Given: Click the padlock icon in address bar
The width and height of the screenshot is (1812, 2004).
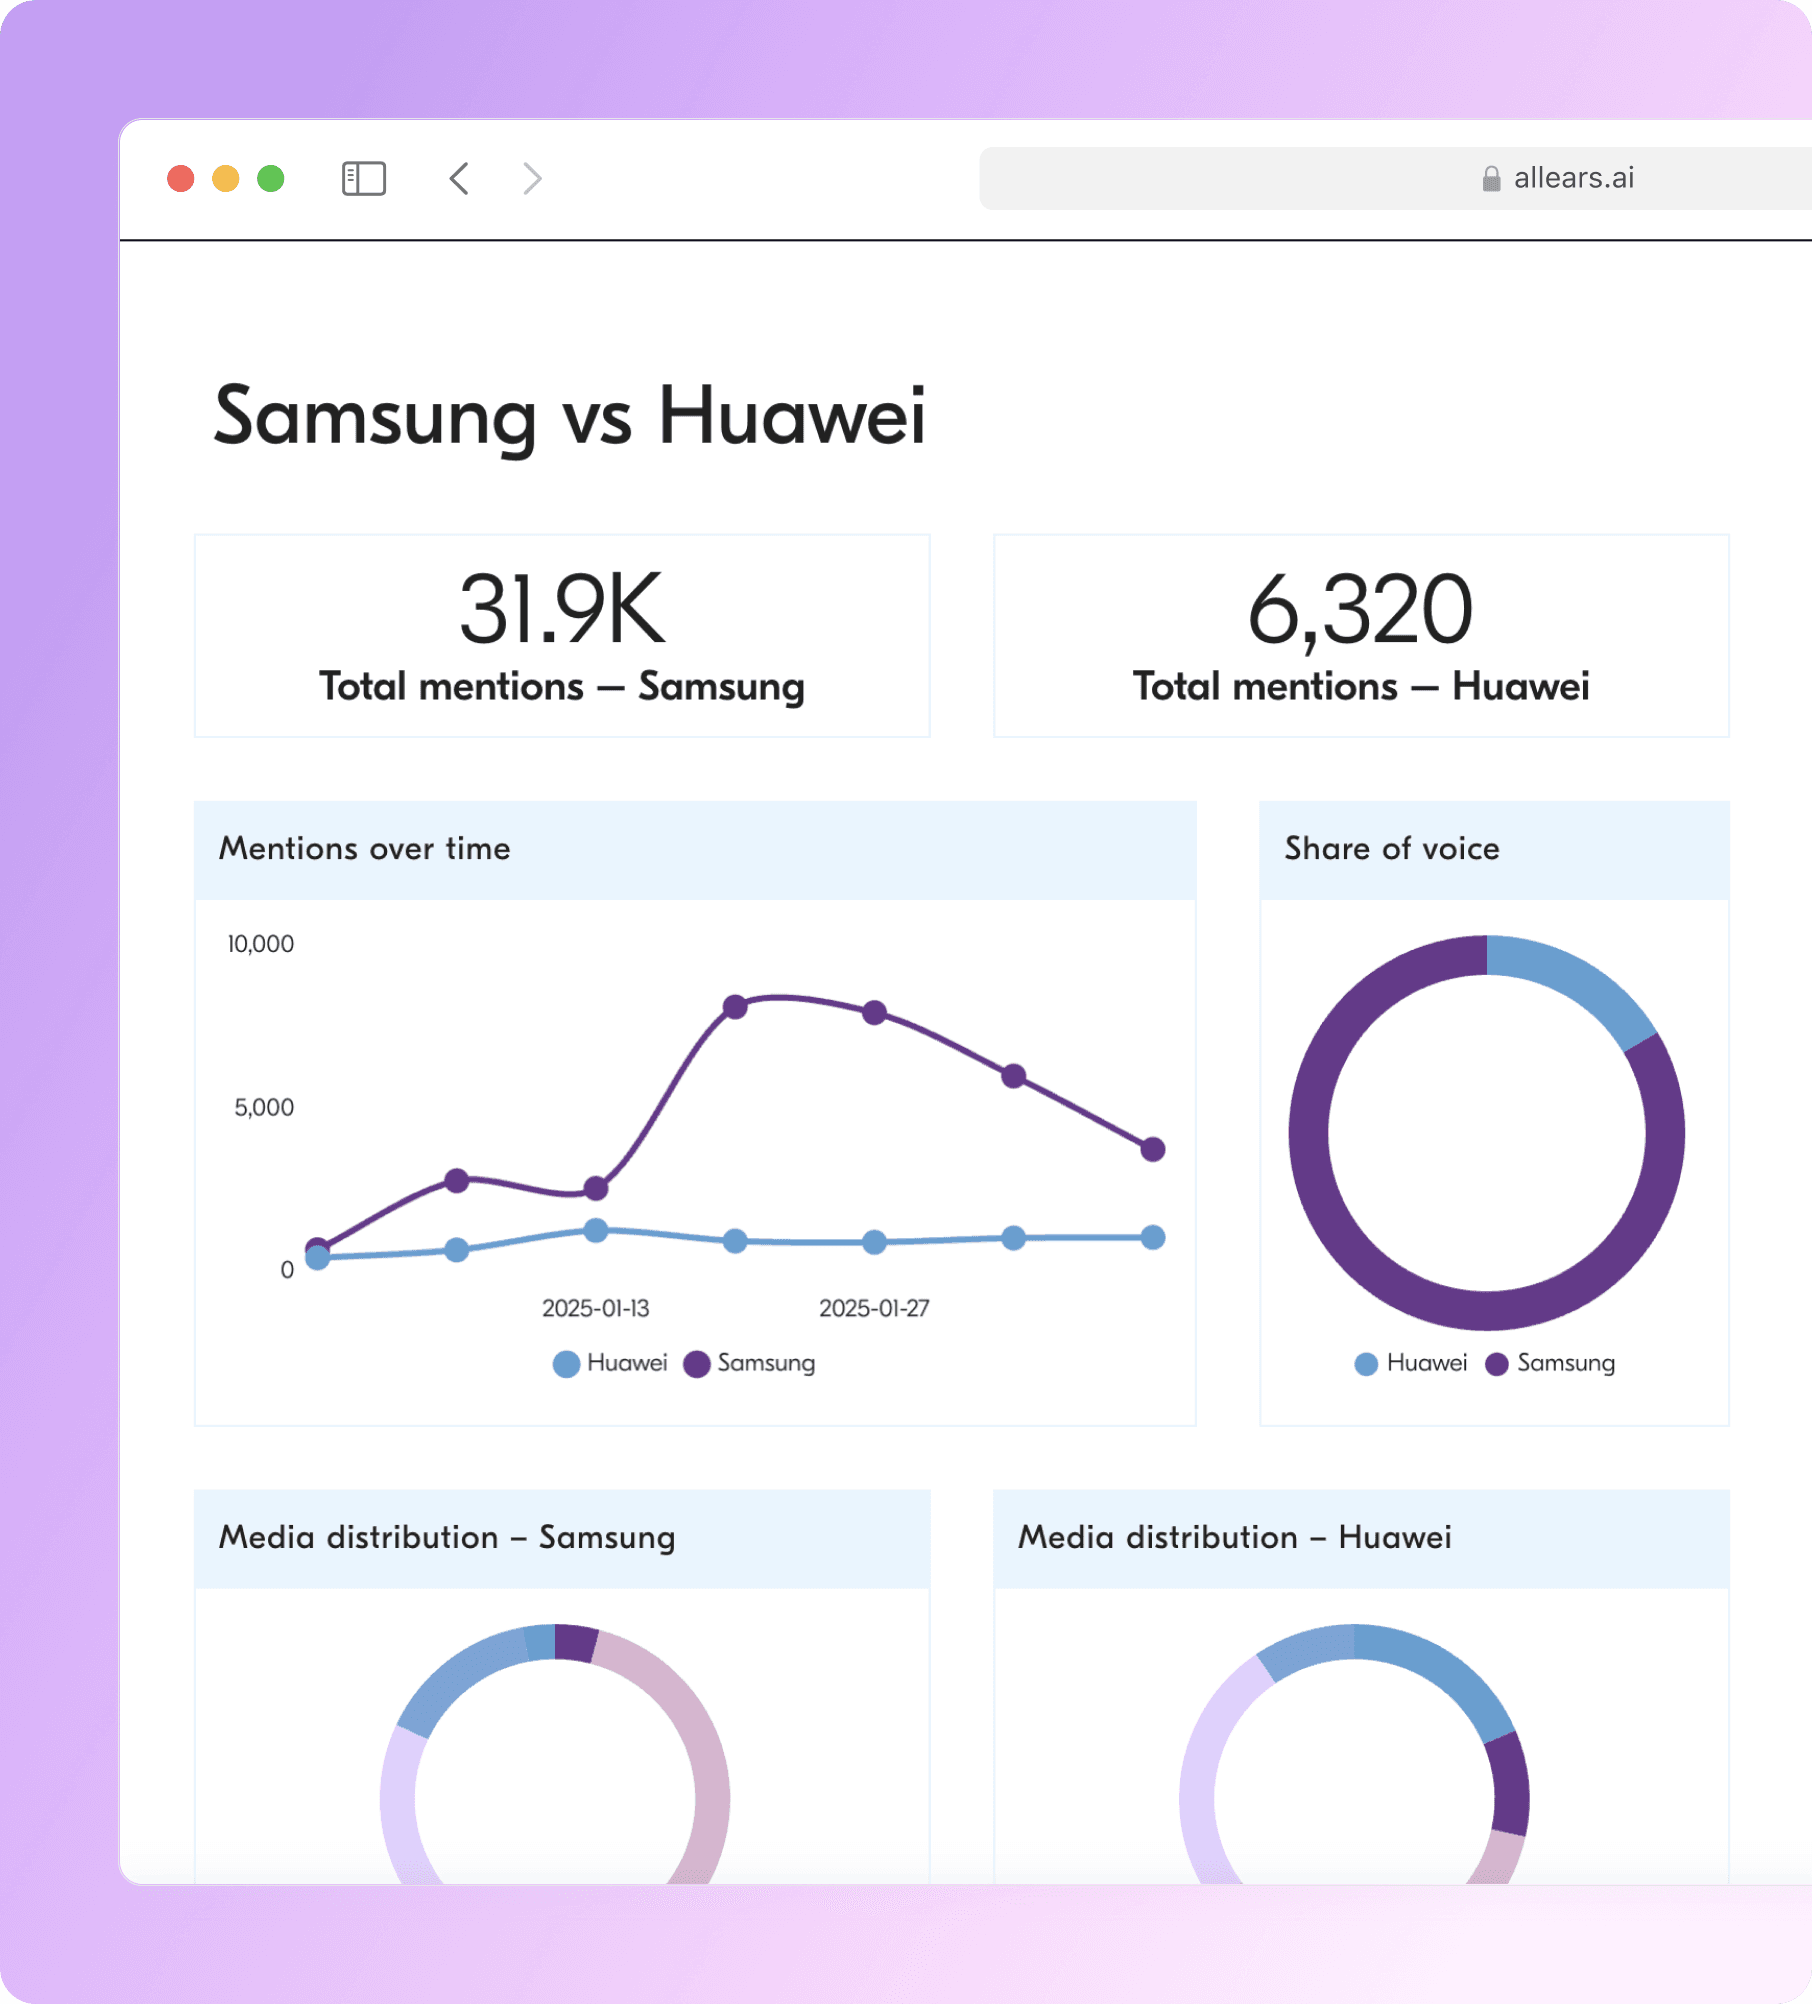Looking at the screenshot, I should pyautogui.click(x=1491, y=179).
